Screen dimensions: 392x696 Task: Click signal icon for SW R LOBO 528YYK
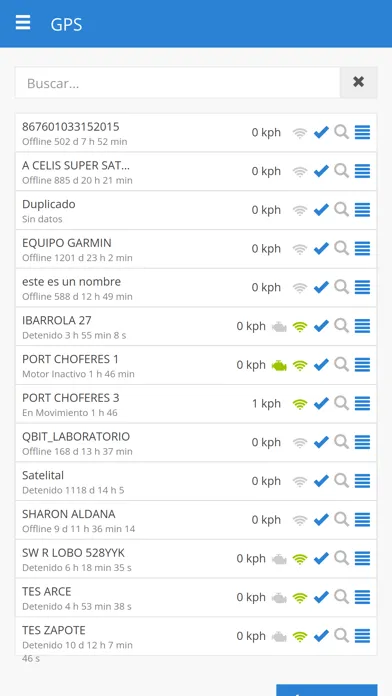point(300,559)
